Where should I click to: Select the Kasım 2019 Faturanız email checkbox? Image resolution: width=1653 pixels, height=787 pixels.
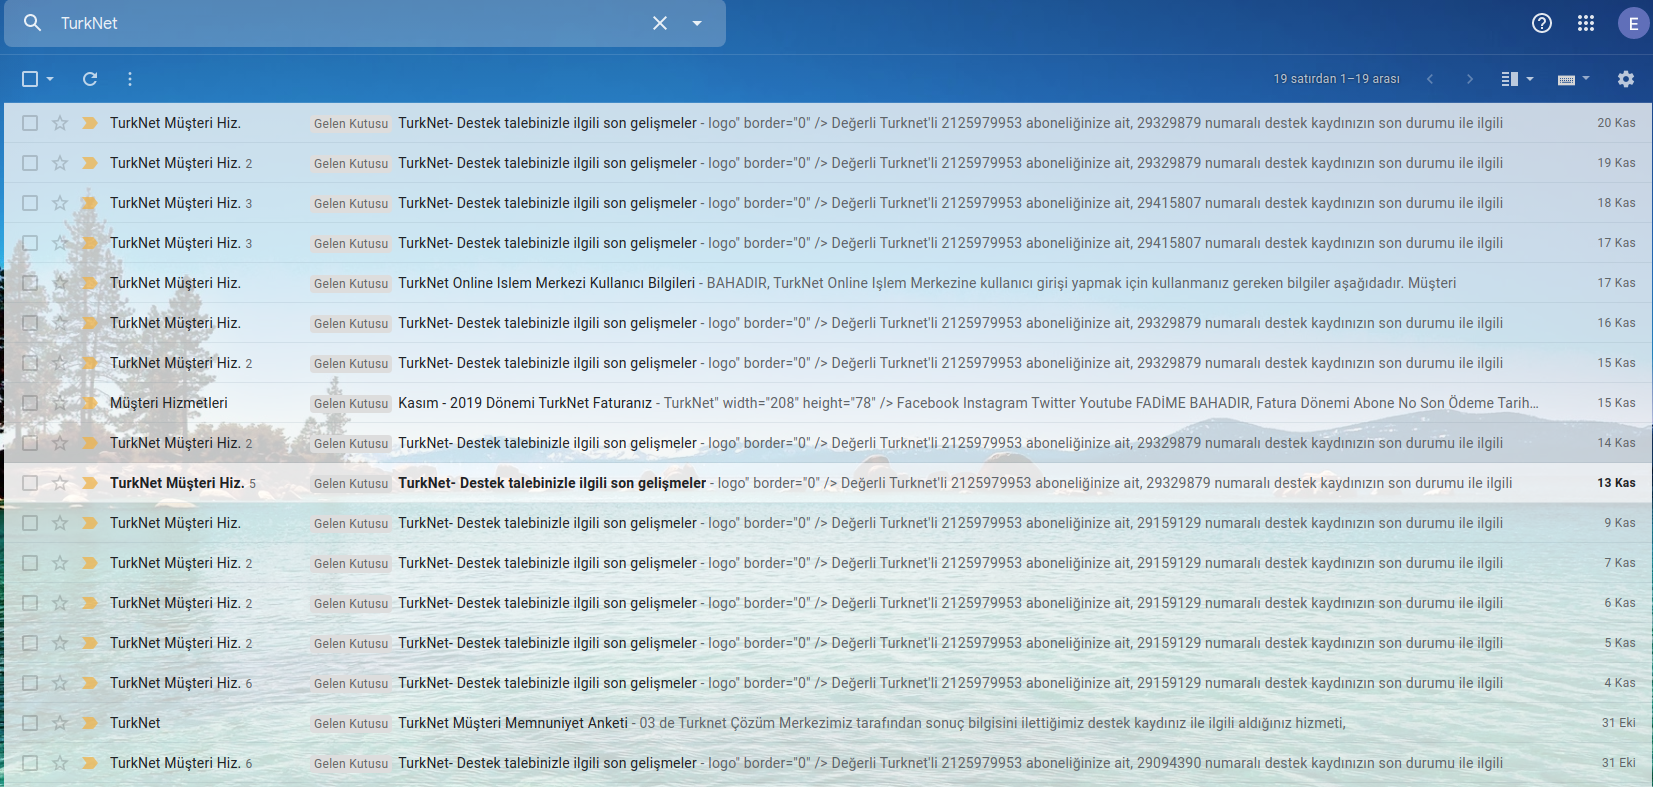pyautogui.click(x=30, y=403)
